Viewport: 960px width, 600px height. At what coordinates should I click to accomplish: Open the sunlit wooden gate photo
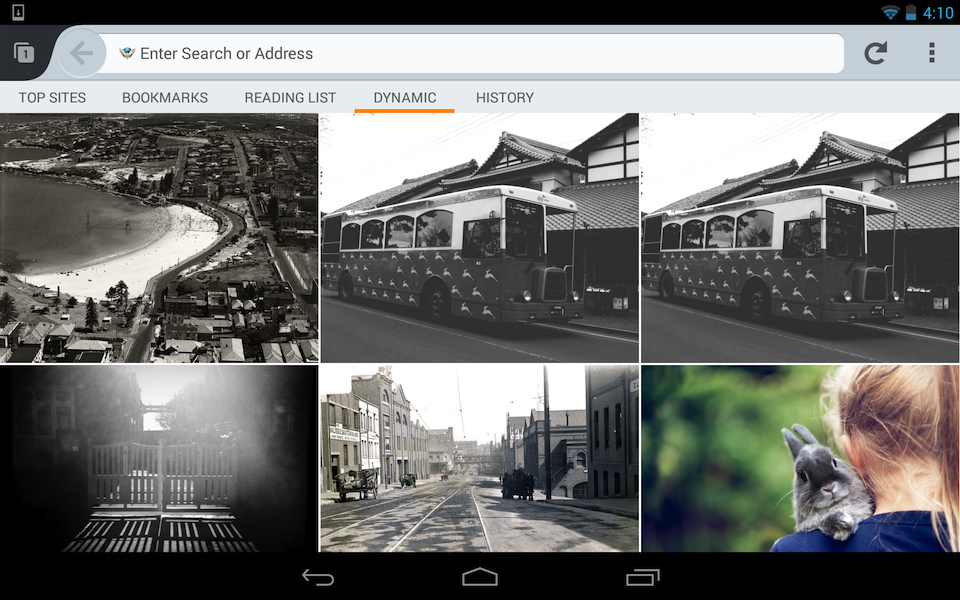pos(159,459)
